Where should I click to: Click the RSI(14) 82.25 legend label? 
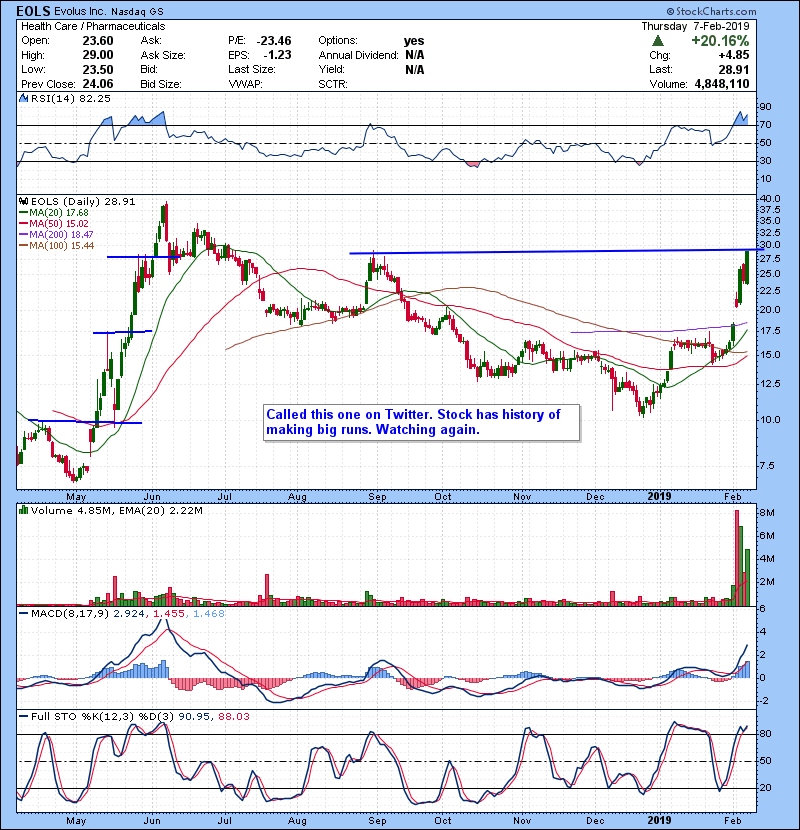pos(70,98)
